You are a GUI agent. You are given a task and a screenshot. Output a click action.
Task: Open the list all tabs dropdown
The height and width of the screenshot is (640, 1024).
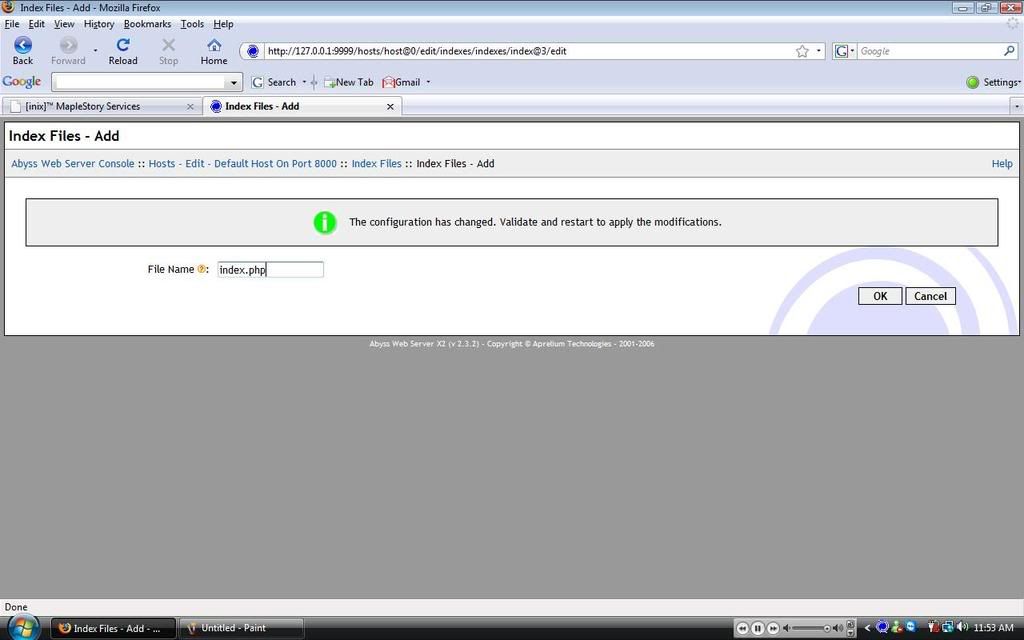[1016, 106]
